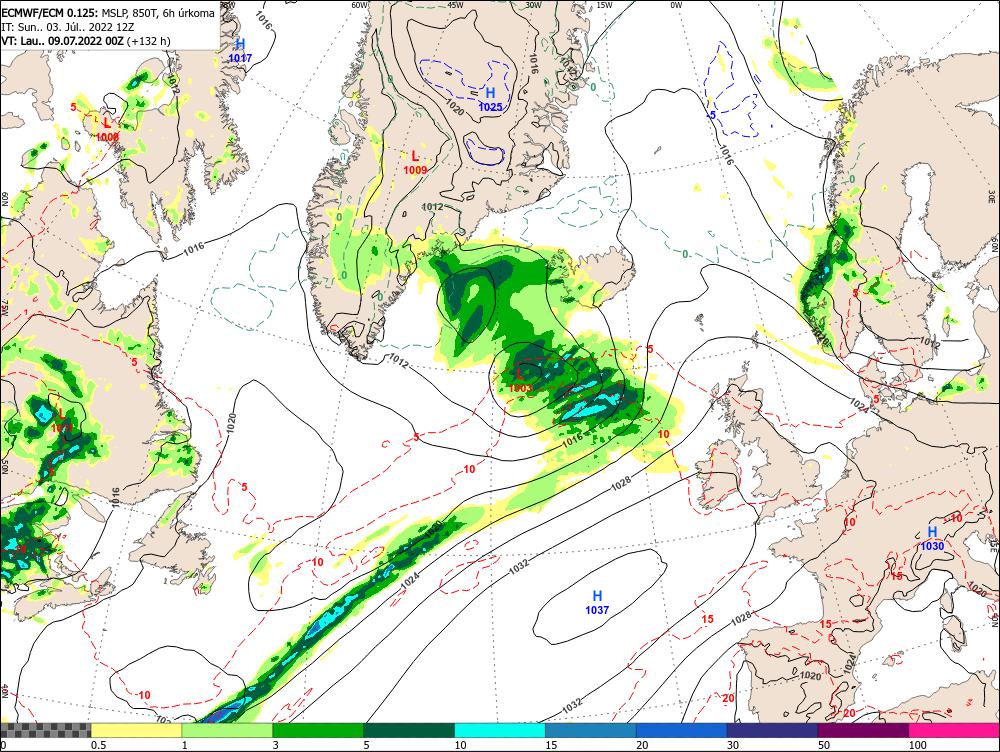The width and height of the screenshot is (1000, 752).
Task: Click the blue '5' isotherm label near Svalbard
Action: [712, 115]
